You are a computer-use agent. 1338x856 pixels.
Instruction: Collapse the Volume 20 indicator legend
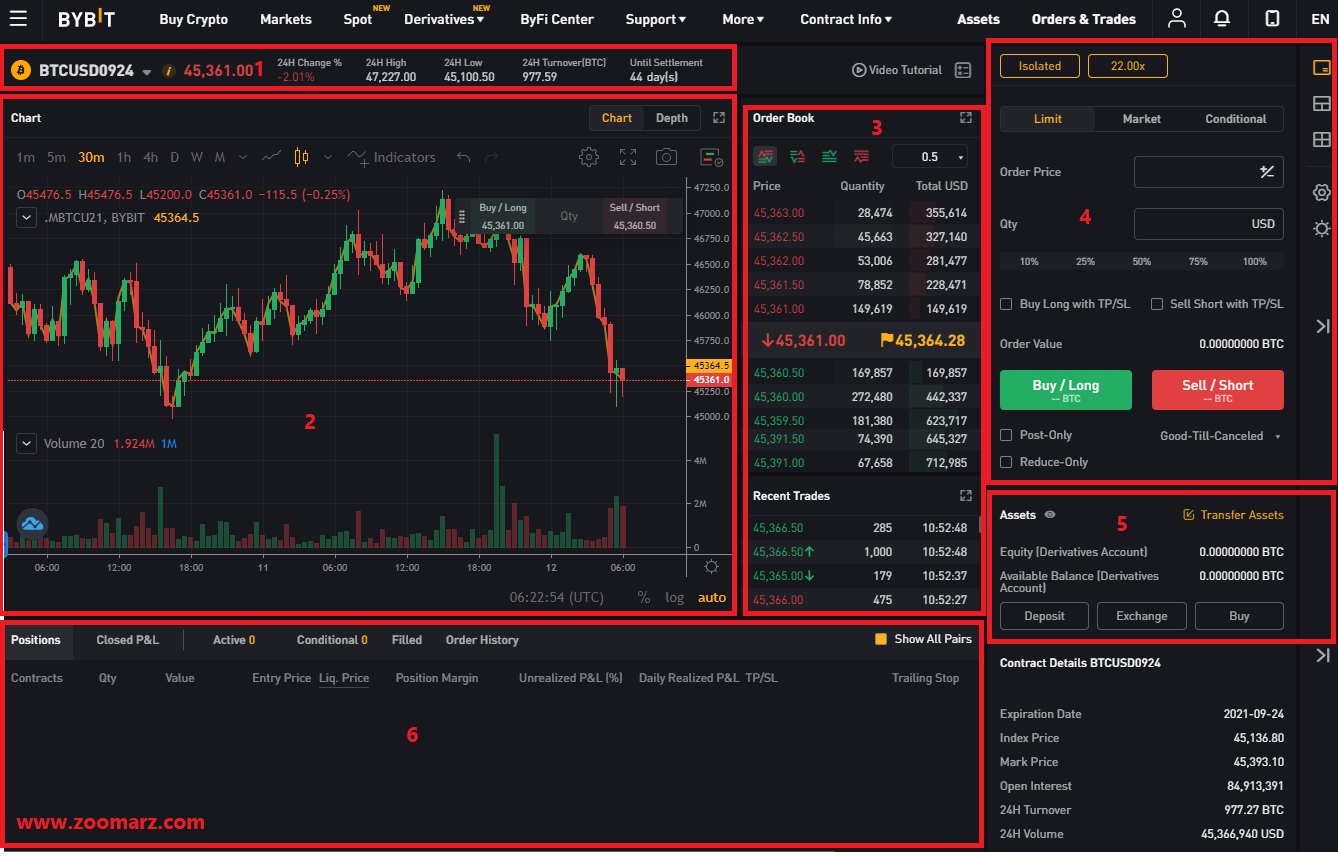[x=27, y=443]
